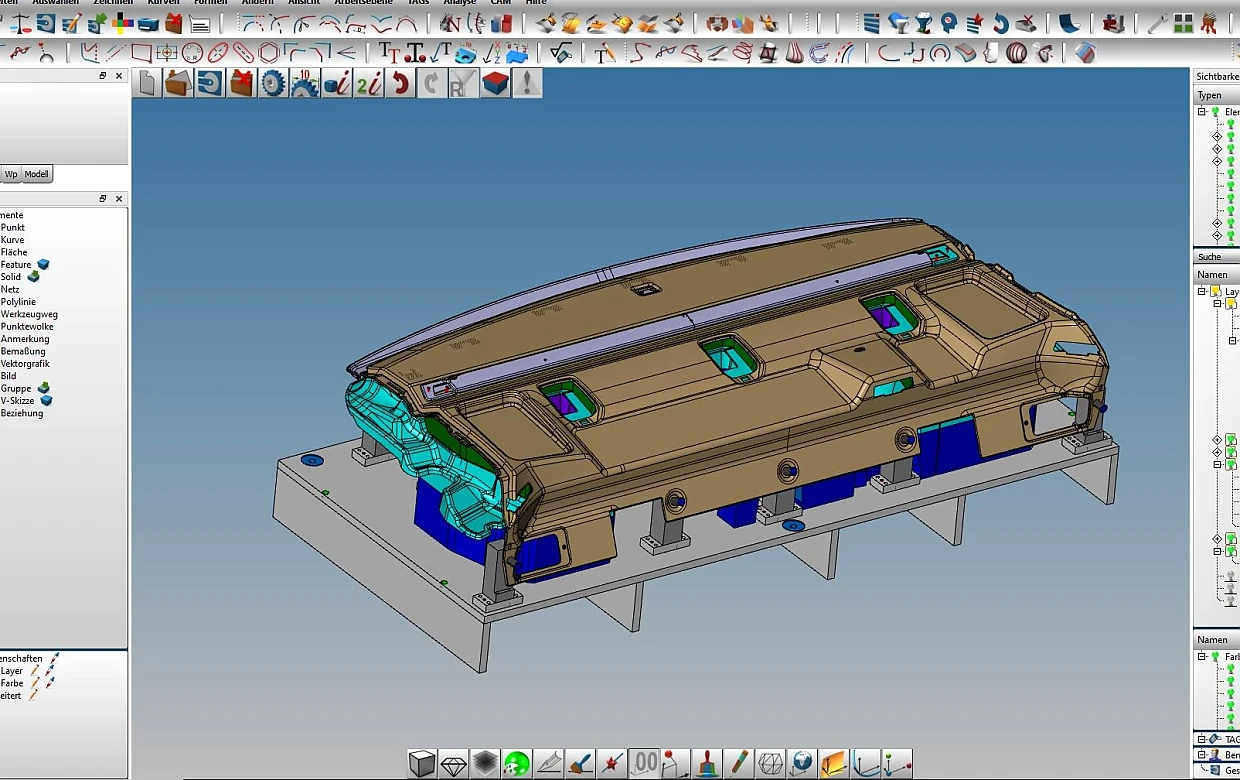The width and height of the screenshot is (1240, 780).
Task: Toggle the V-Skizze filter icon
Action: [46, 400]
